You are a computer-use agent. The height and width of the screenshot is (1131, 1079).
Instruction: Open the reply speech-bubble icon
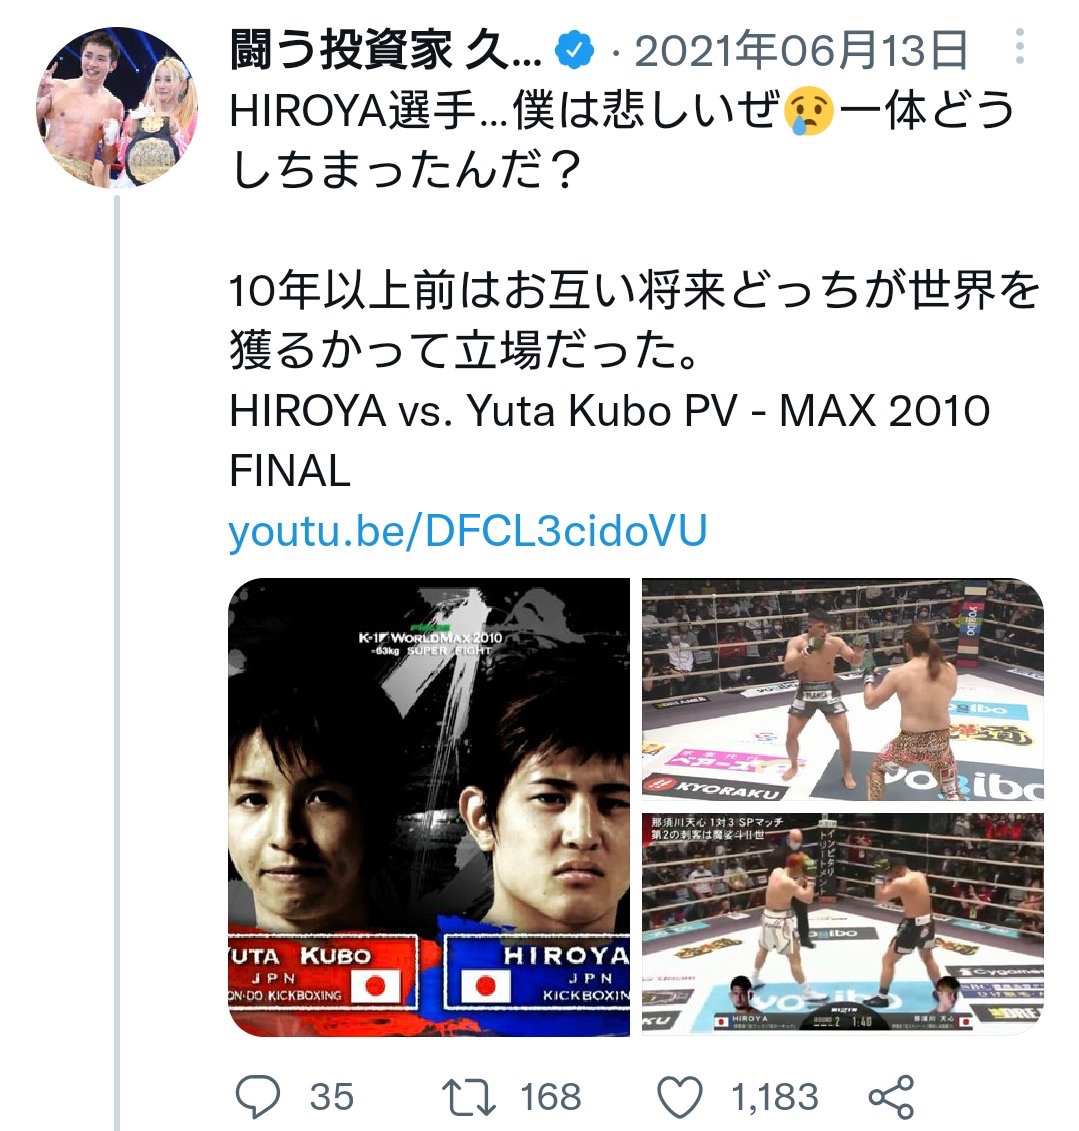[258, 1097]
